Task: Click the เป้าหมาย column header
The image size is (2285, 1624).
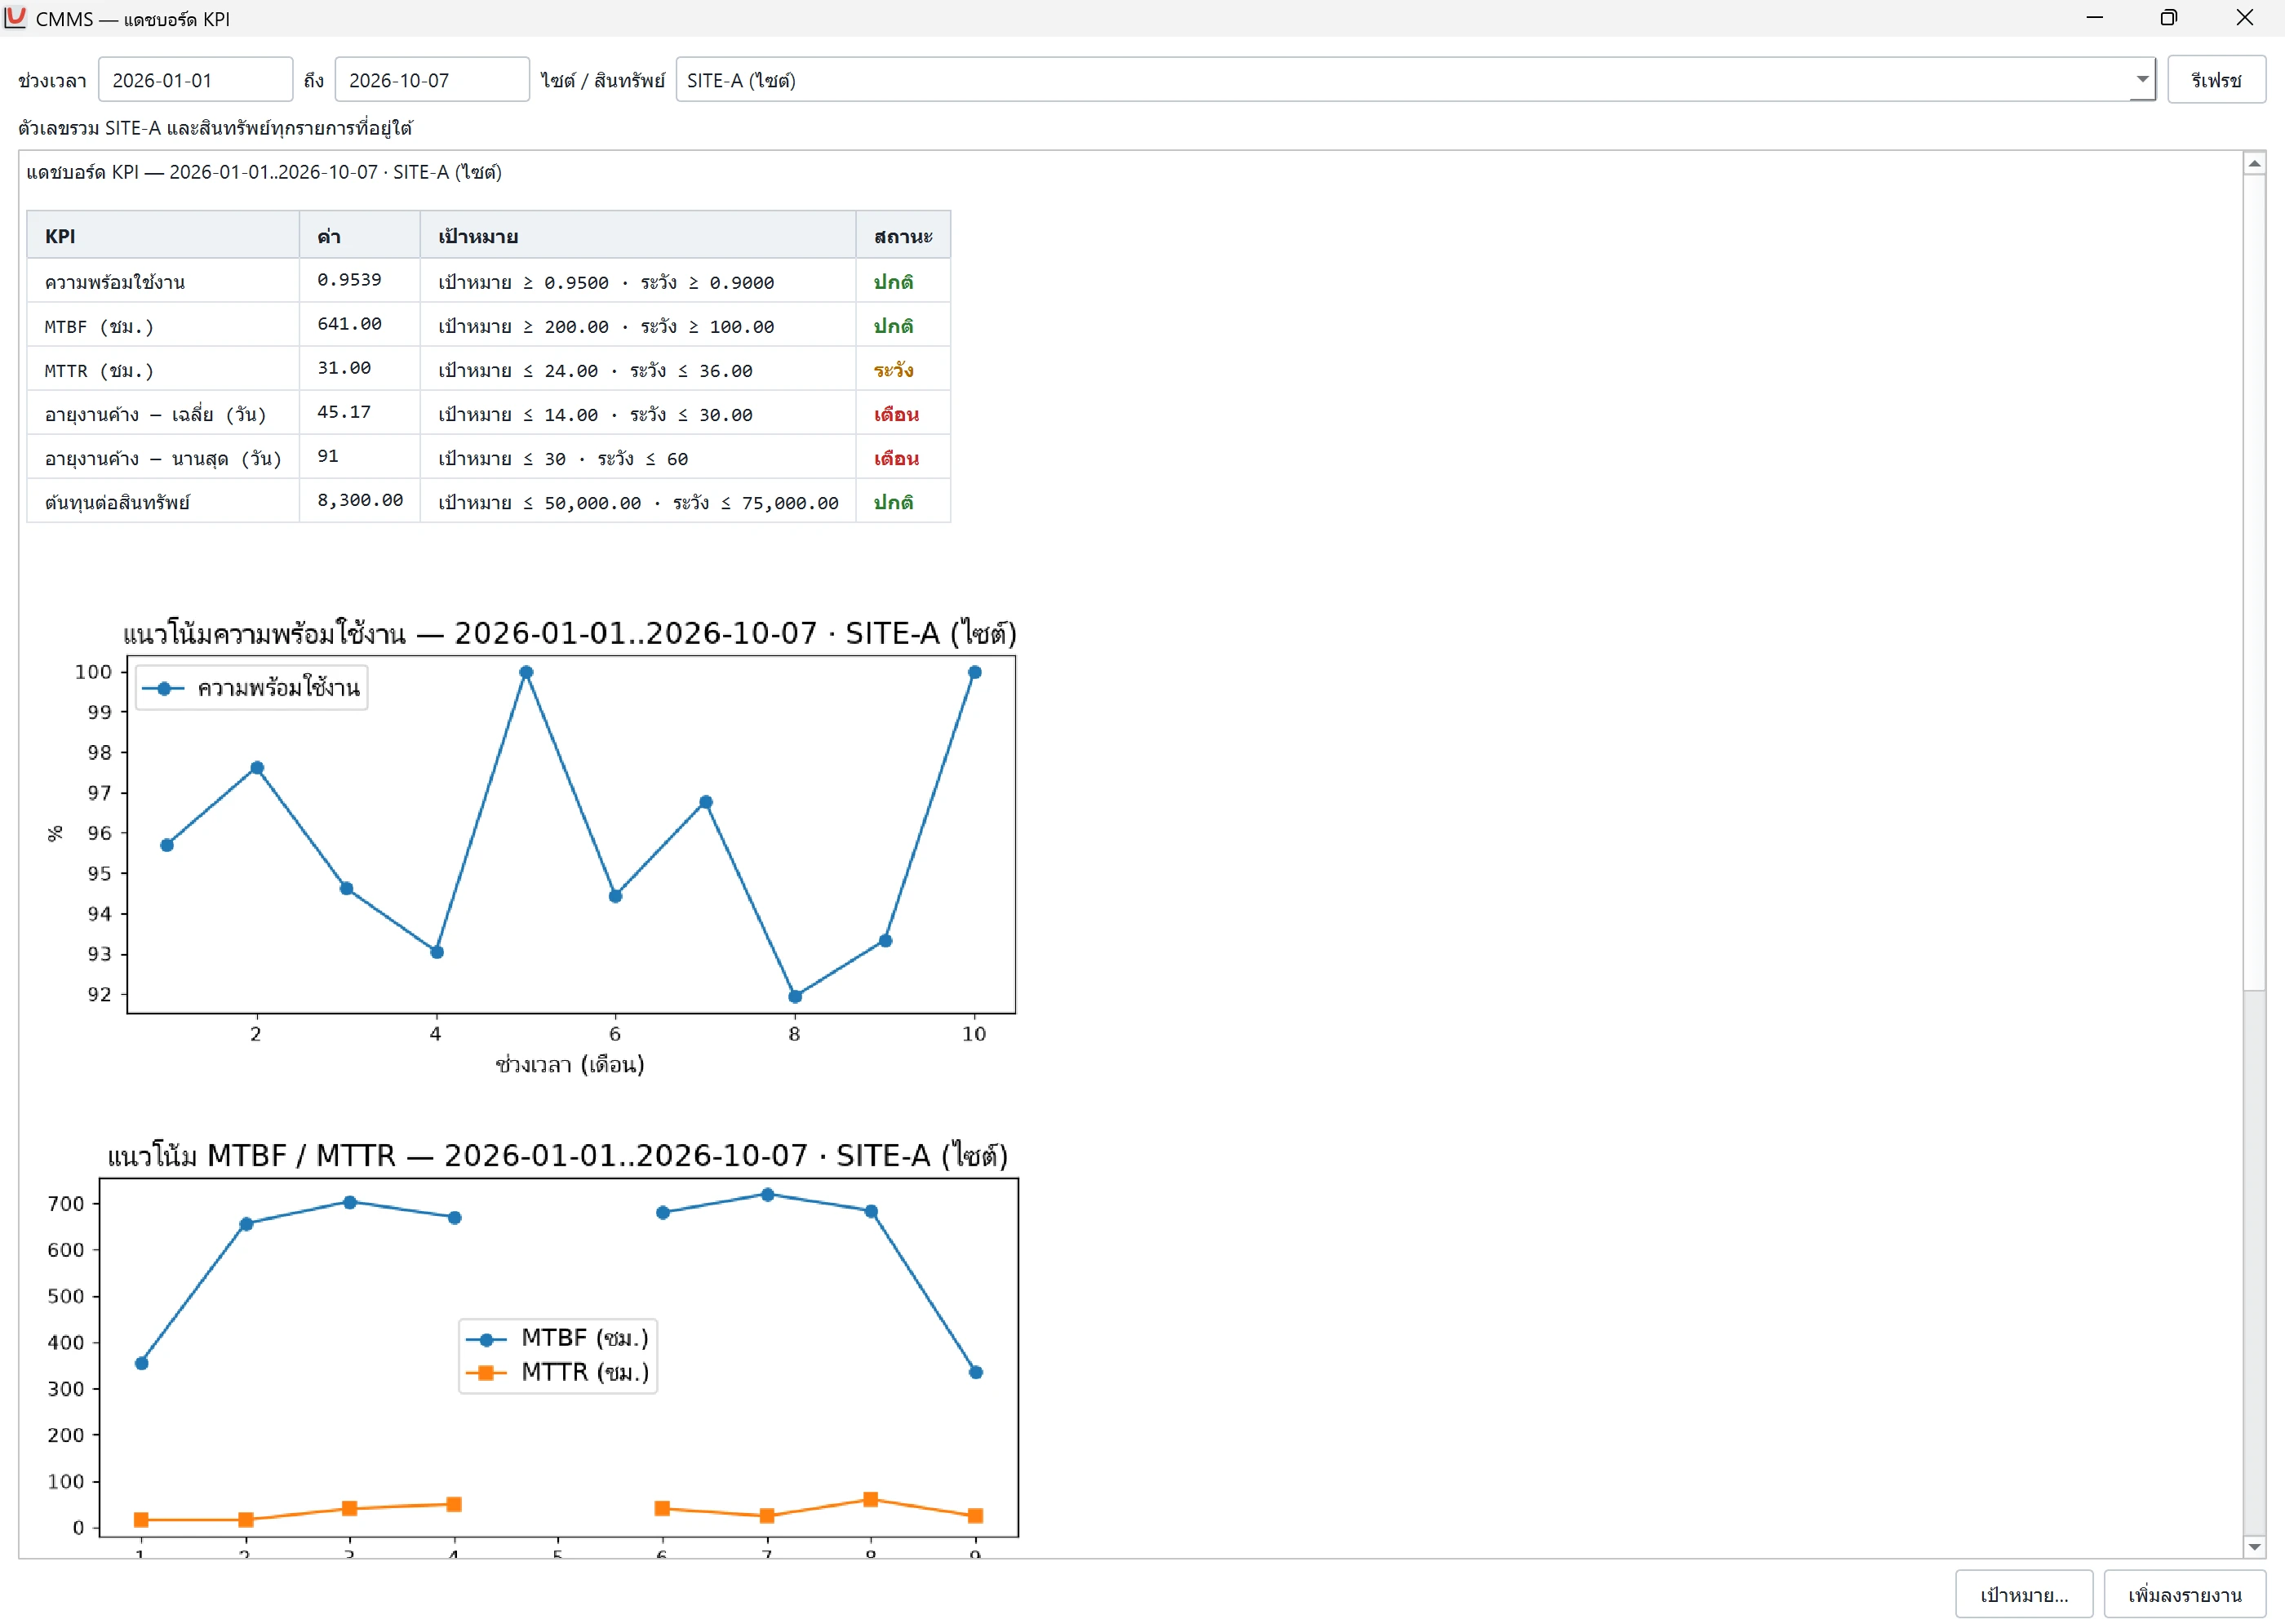Action: [x=637, y=236]
